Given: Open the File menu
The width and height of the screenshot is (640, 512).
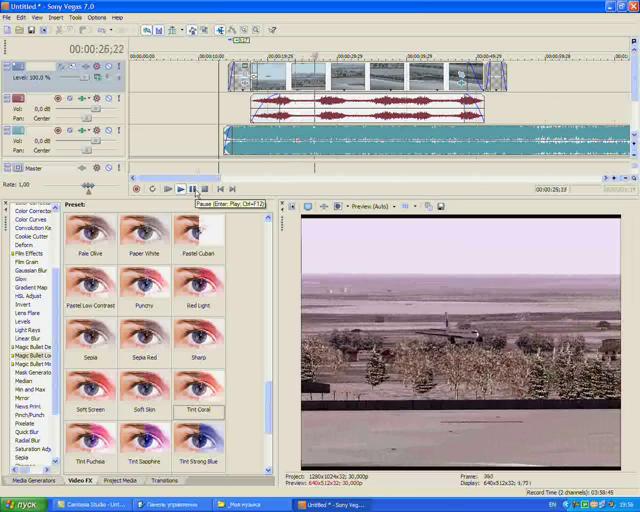Looking at the screenshot, I should 7,18.
